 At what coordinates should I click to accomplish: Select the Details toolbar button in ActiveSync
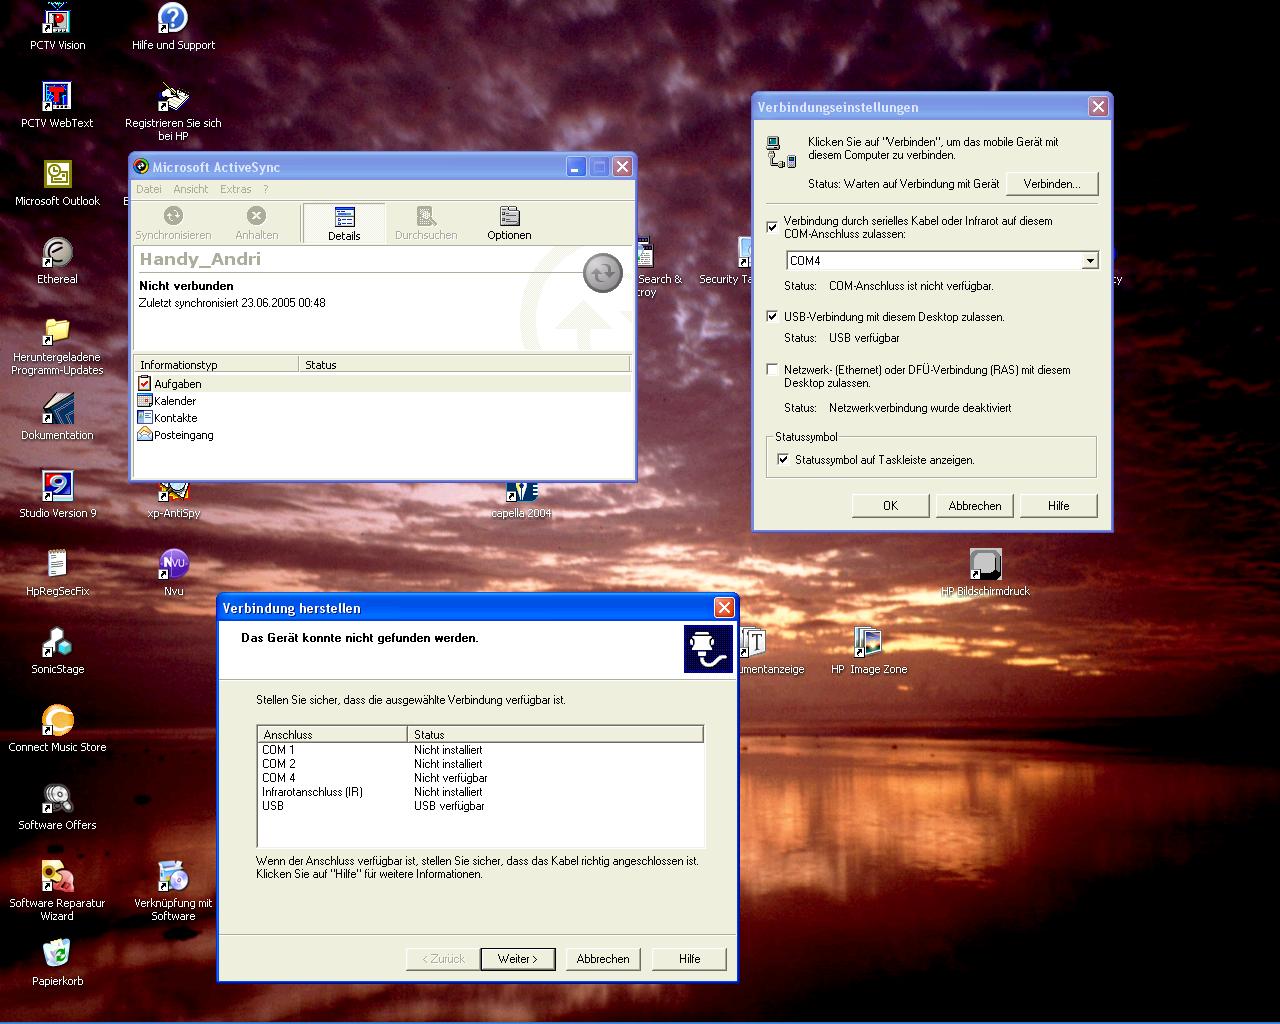click(x=344, y=223)
